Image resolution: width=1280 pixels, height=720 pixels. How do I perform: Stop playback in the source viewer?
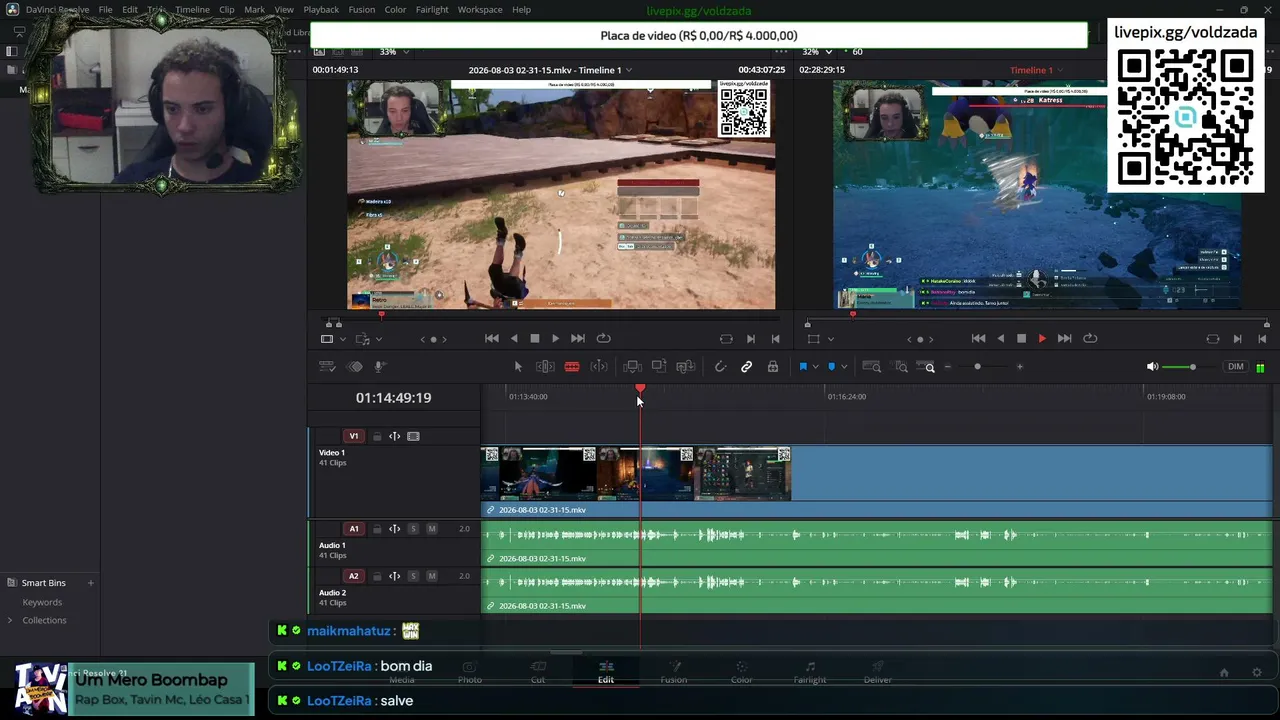[535, 339]
